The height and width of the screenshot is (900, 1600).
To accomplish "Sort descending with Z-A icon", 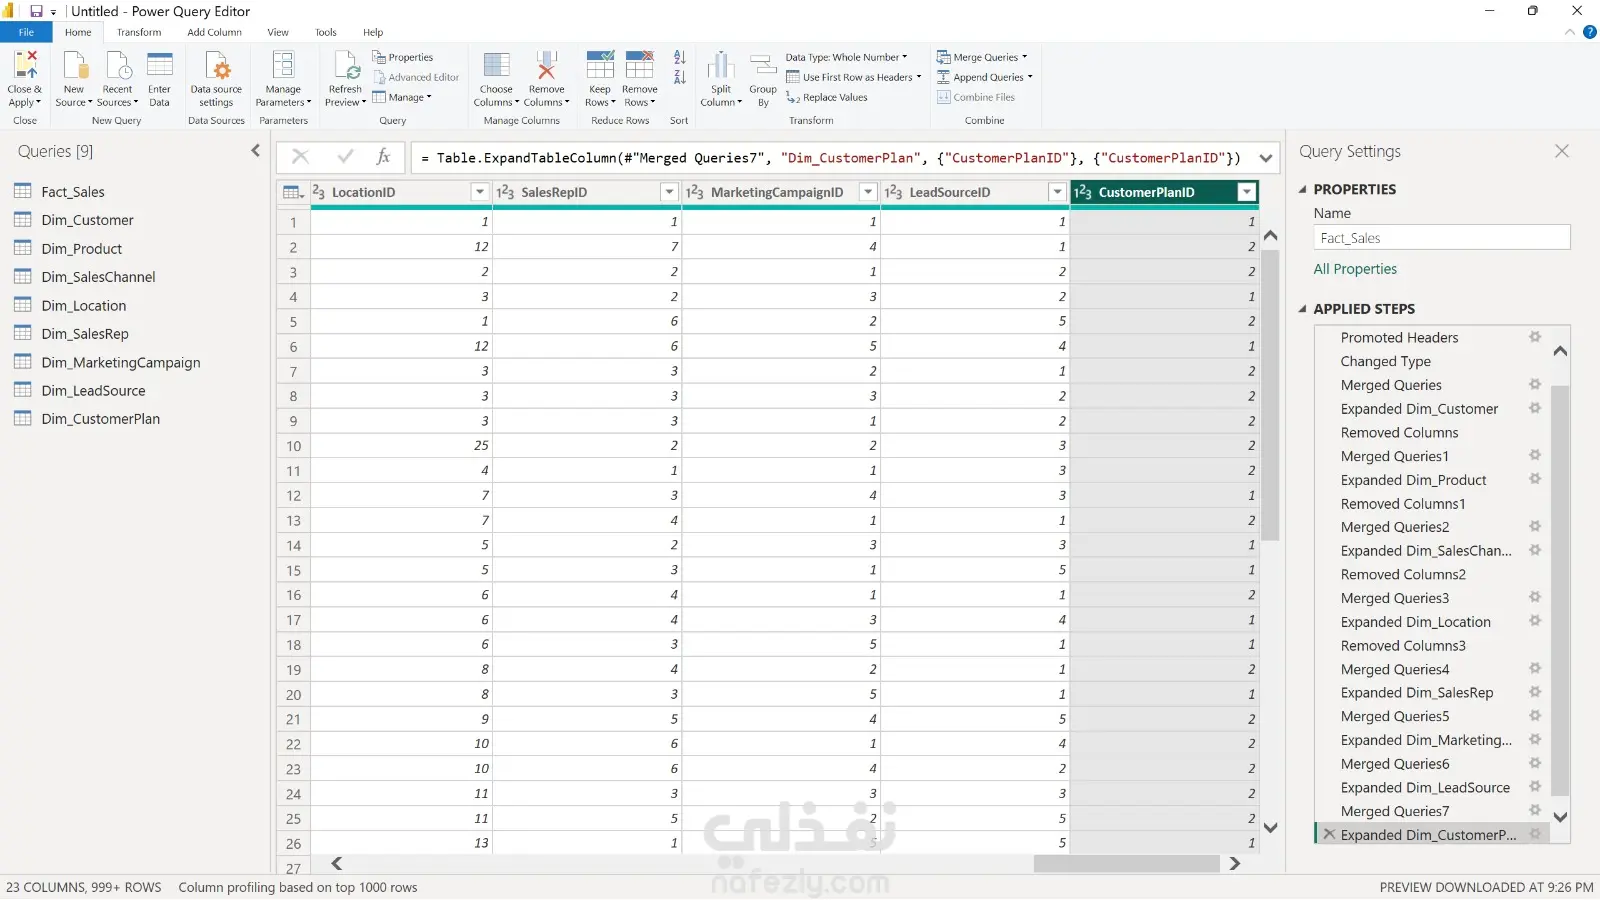I will pos(680,77).
